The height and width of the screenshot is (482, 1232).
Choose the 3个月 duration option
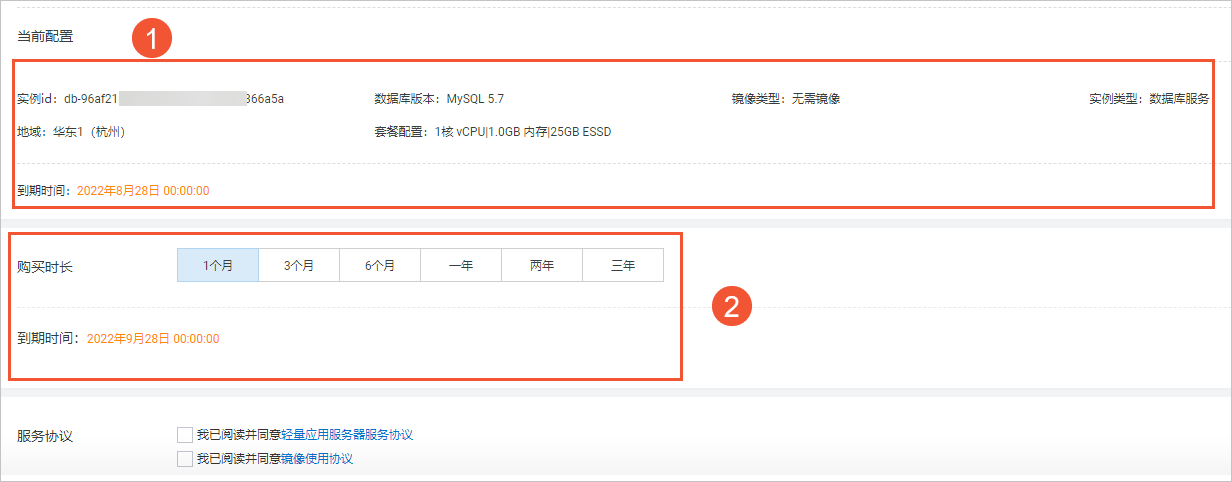pyautogui.click(x=299, y=266)
